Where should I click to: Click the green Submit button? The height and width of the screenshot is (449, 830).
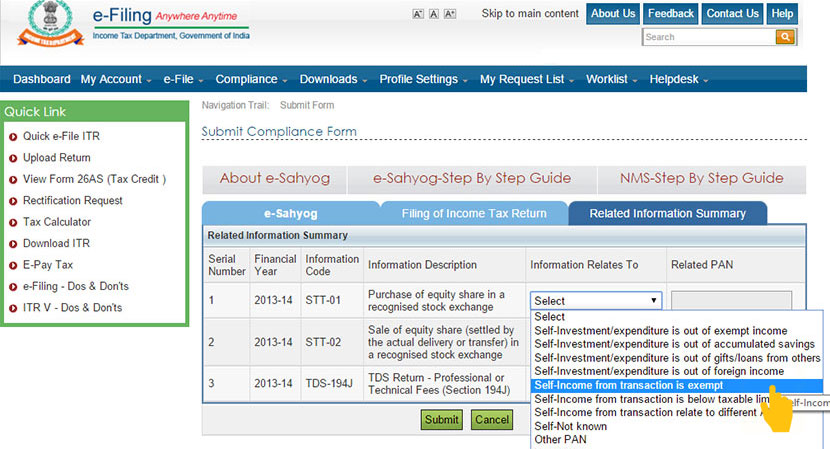click(x=441, y=420)
